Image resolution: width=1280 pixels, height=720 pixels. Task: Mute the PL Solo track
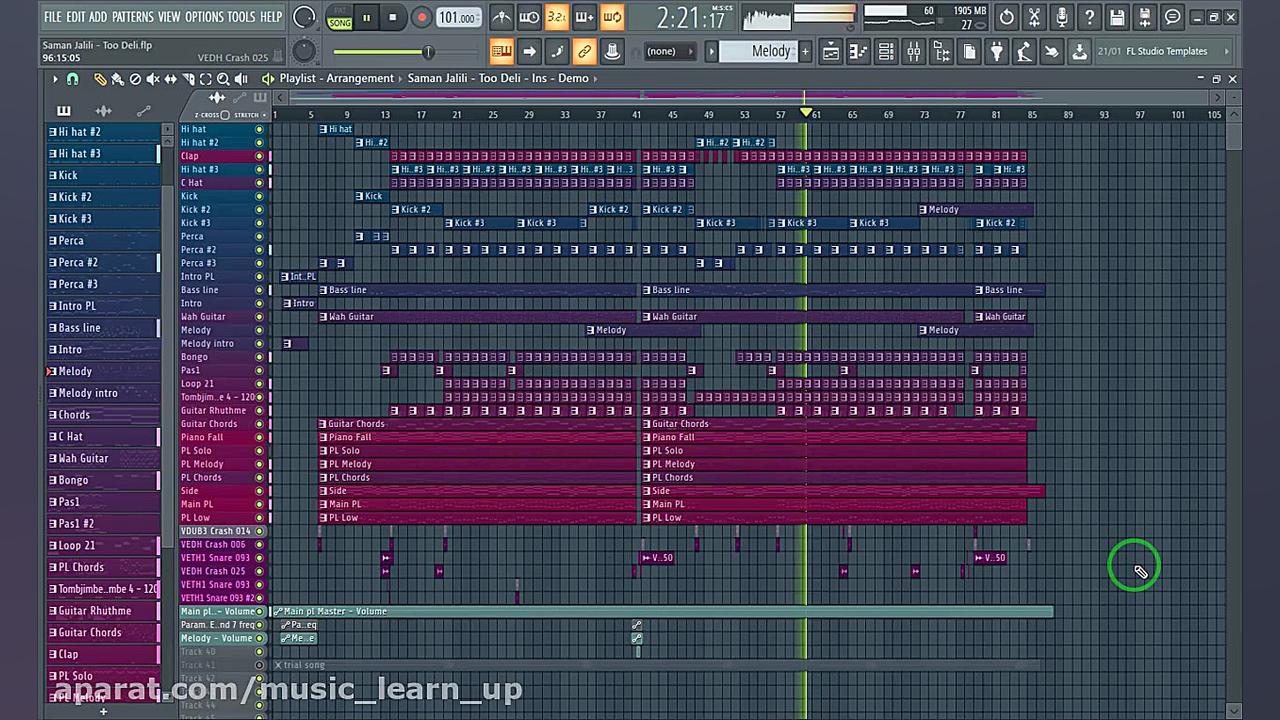[259, 451]
